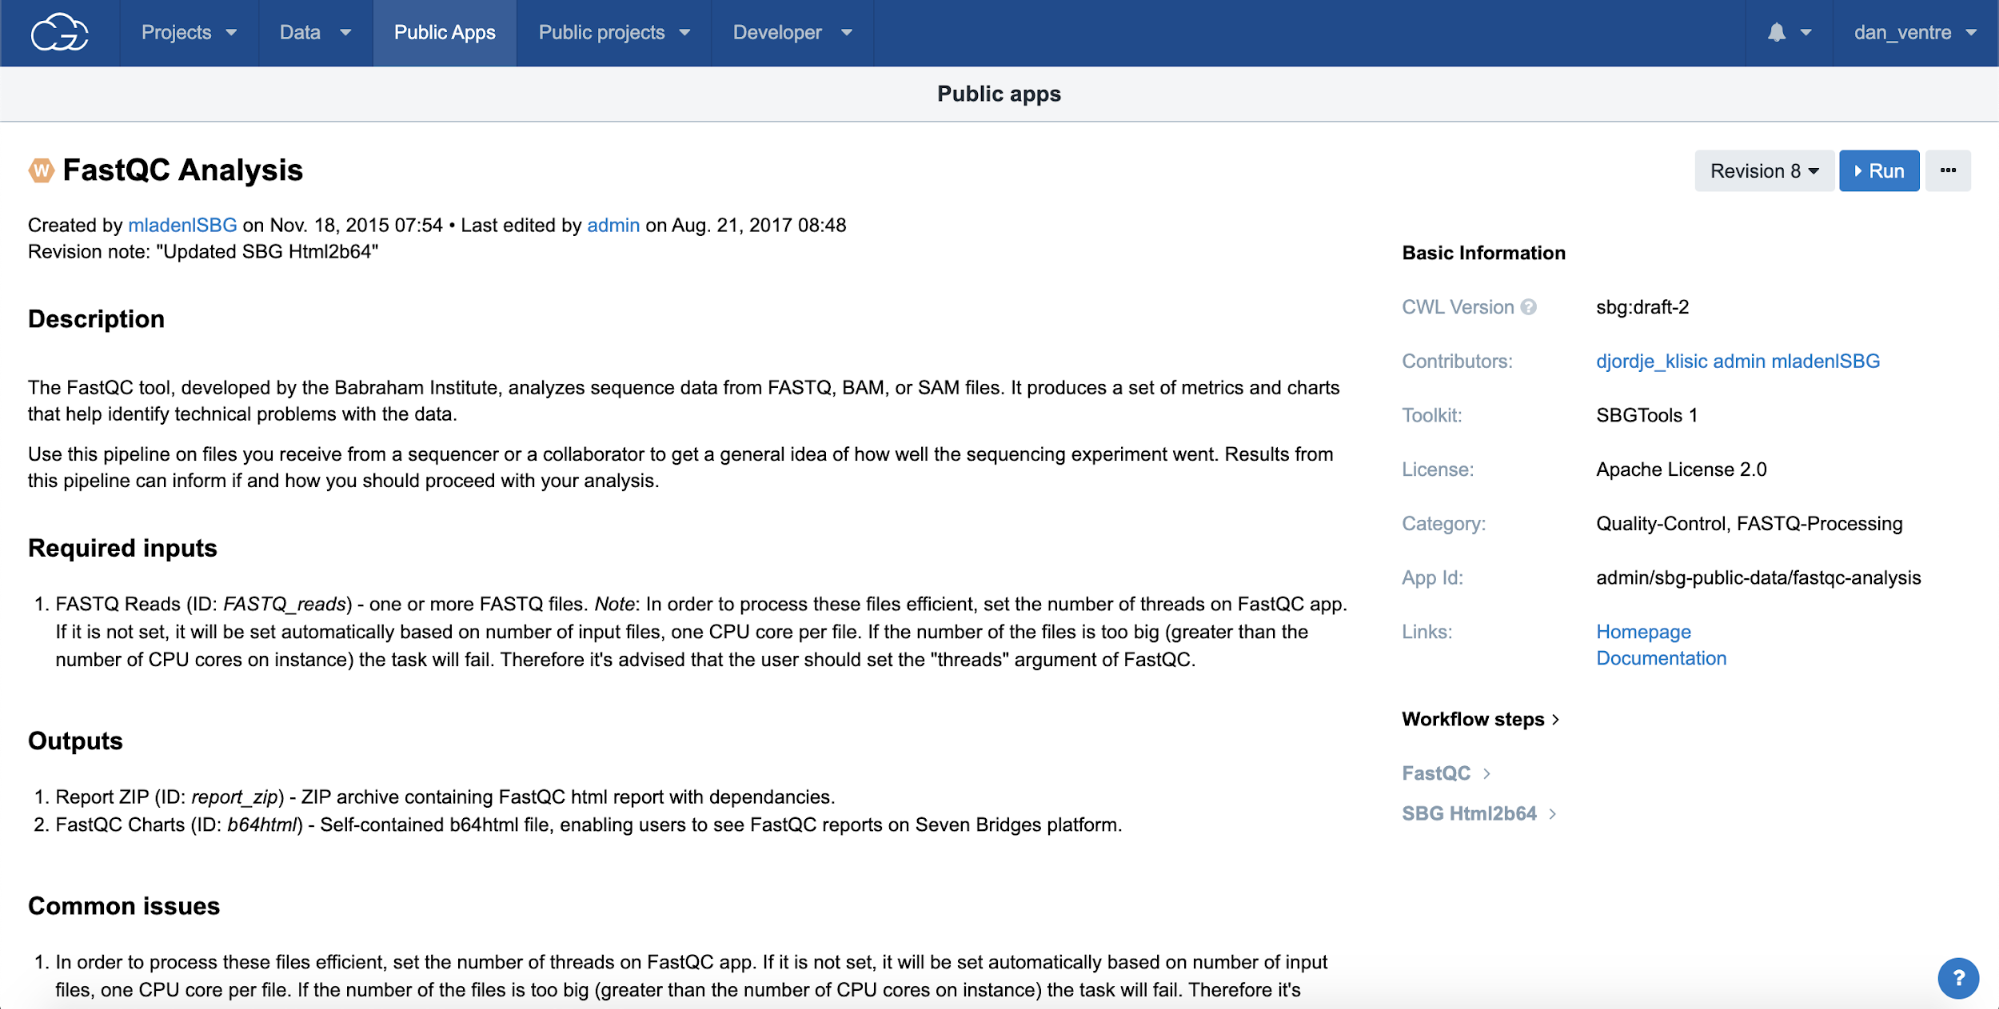Viewport: 1999px width, 1009px height.
Task: Open the Data dropdown menu
Action: pyautogui.click(x=315, y=33)
